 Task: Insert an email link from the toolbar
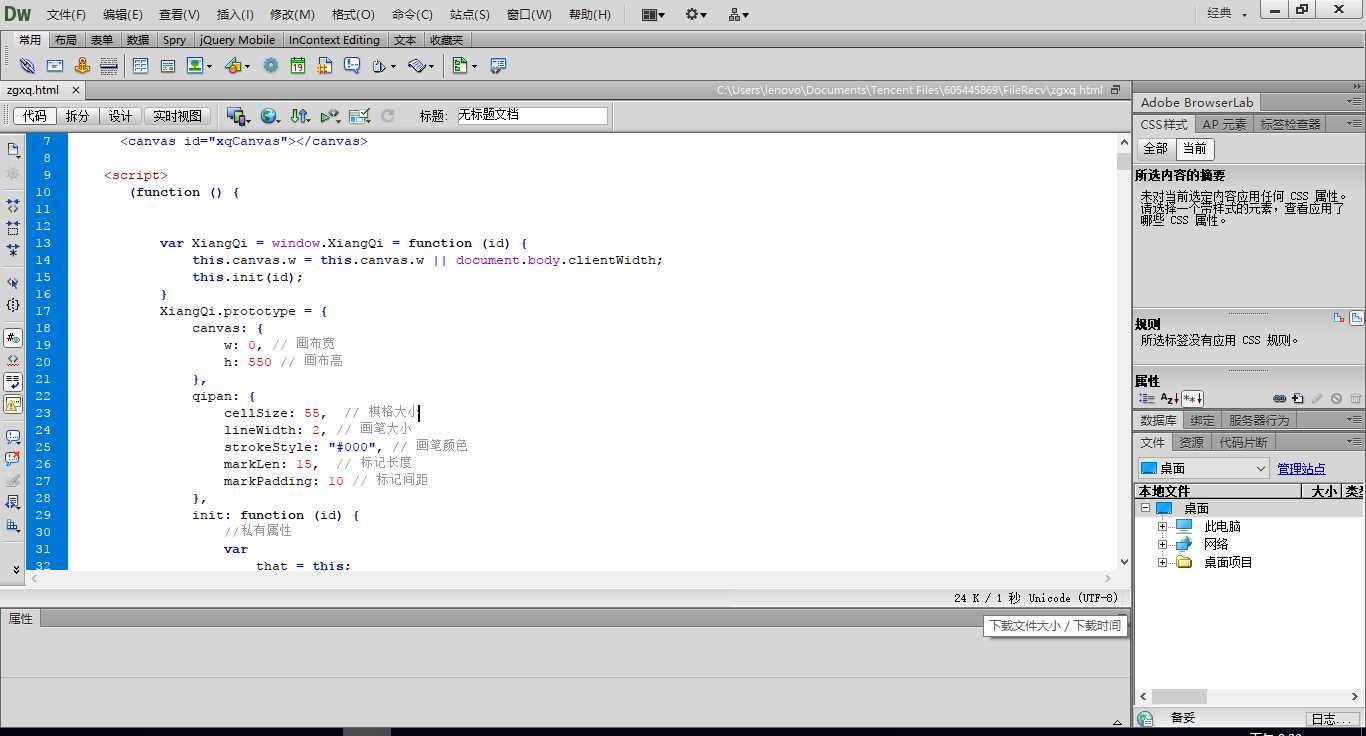tap(55, 65)
